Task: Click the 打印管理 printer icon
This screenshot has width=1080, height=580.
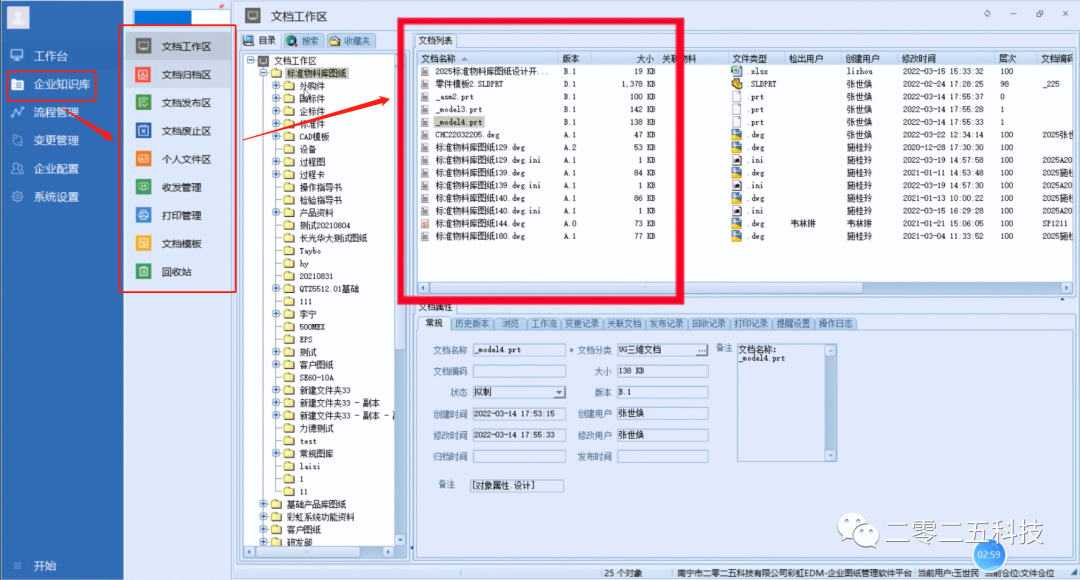Action: (x=144, y=215)
